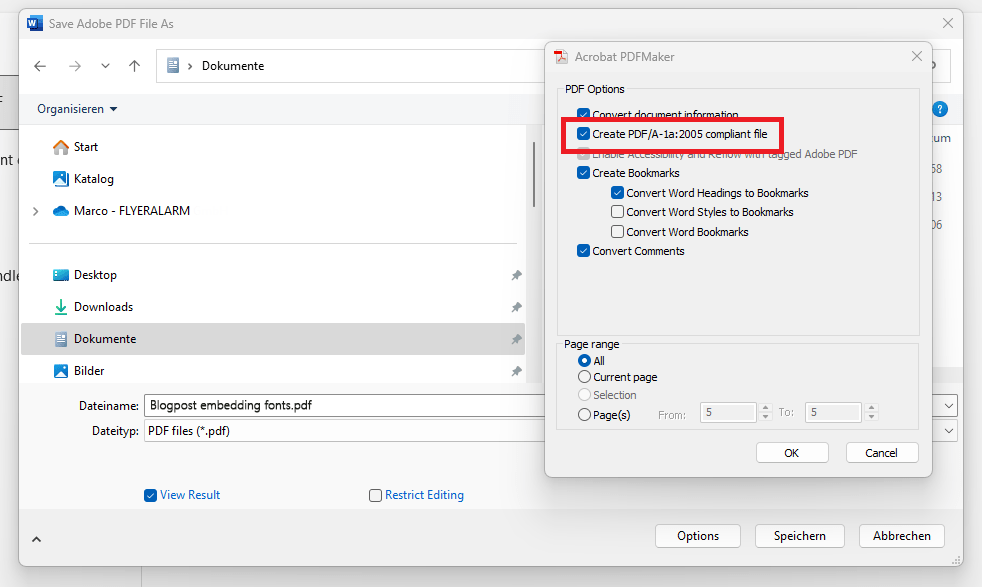Click the pin icon next to Downloads
Screen dimensions: 982x587
516,307
